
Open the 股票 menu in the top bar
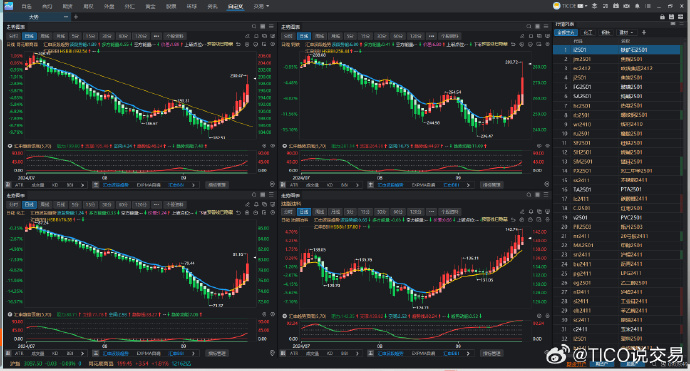[171, 6]
